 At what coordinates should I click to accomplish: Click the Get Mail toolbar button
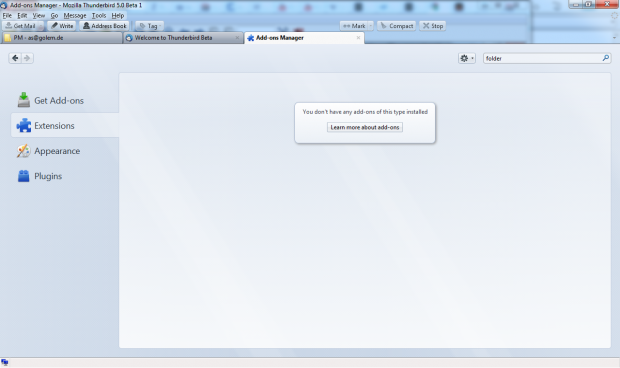[21, 26]
